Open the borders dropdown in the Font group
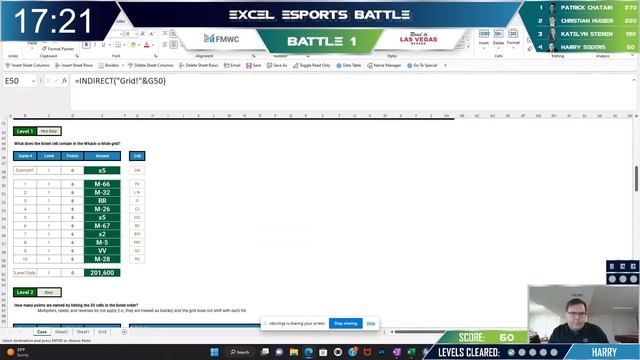The image size is (640, 360). [x=125, y=45]
